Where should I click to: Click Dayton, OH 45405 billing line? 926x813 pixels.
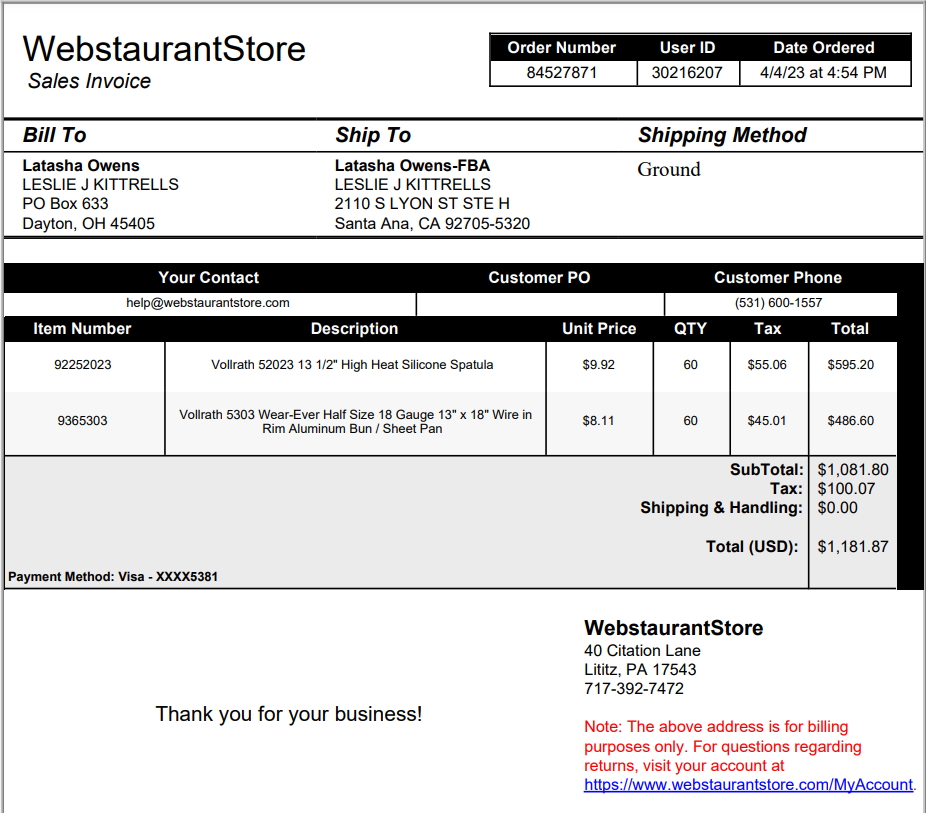[x=89, y=224]
